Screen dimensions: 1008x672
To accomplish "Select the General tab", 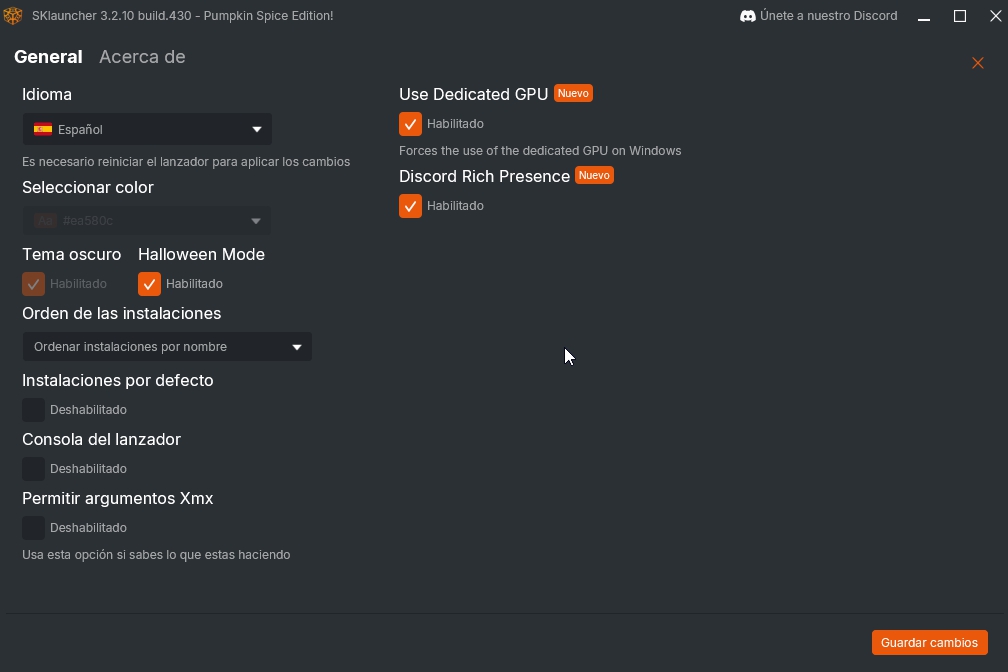I will pos(48,57).
